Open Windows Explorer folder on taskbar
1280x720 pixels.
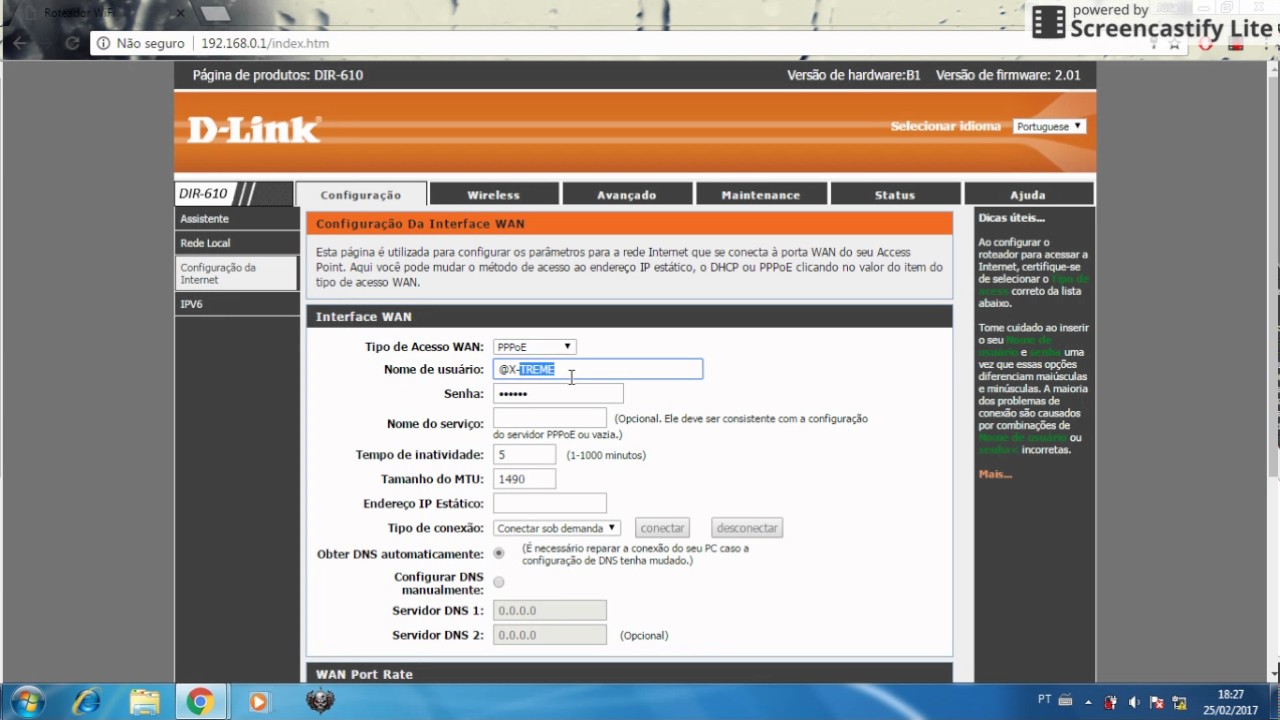[x=144, y=702]
